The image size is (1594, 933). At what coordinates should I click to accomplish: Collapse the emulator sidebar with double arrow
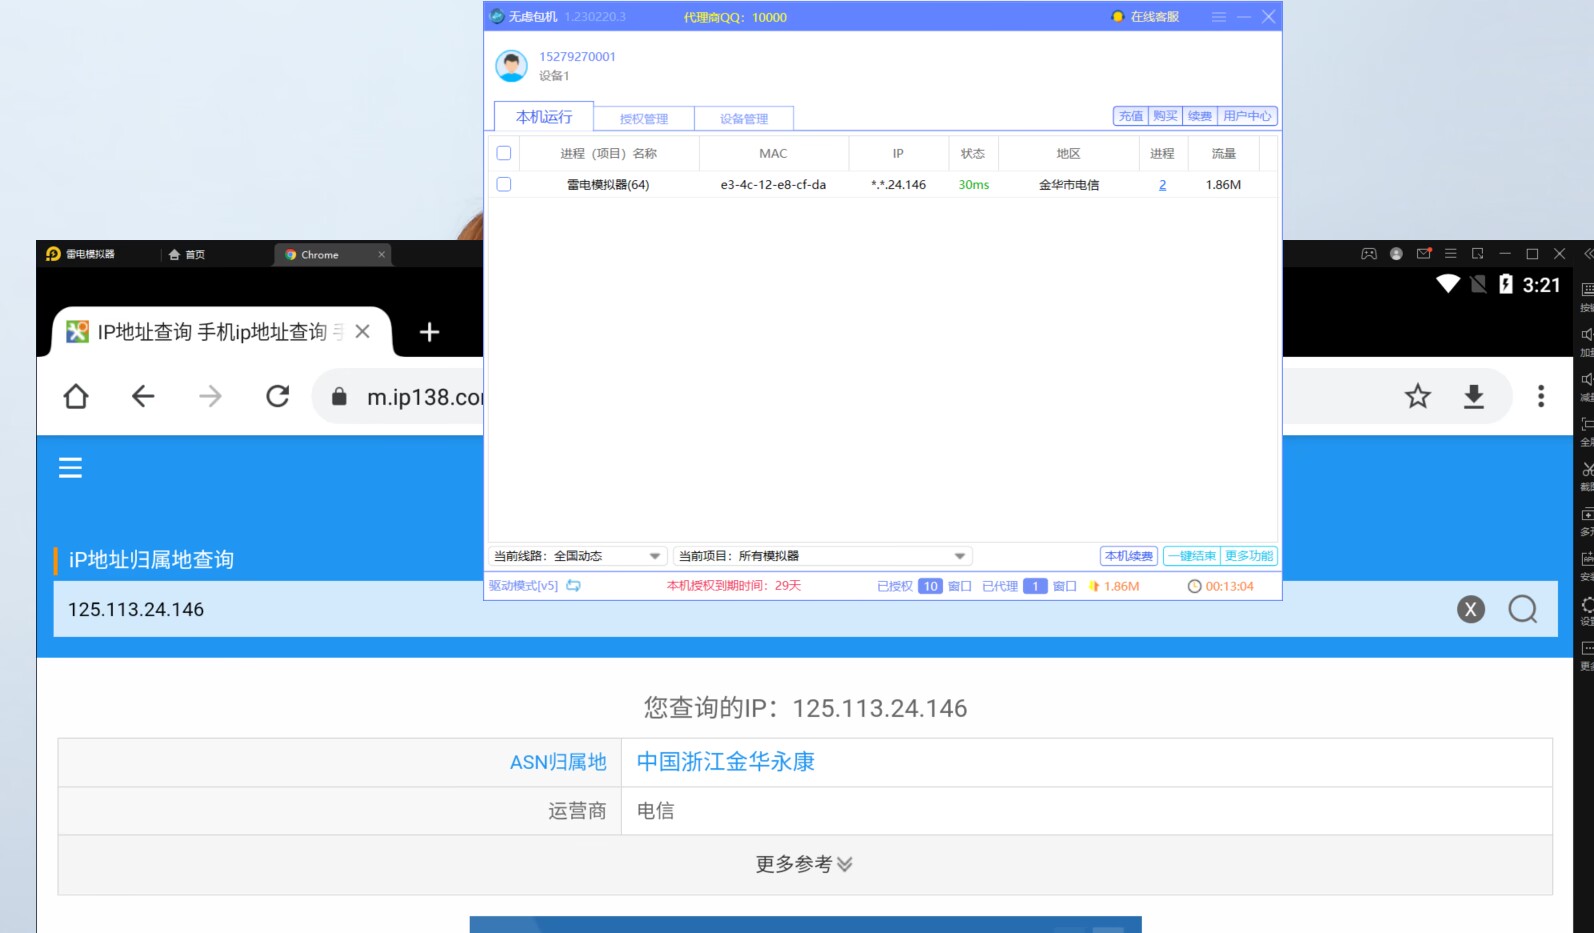(x=1588, y=254)
